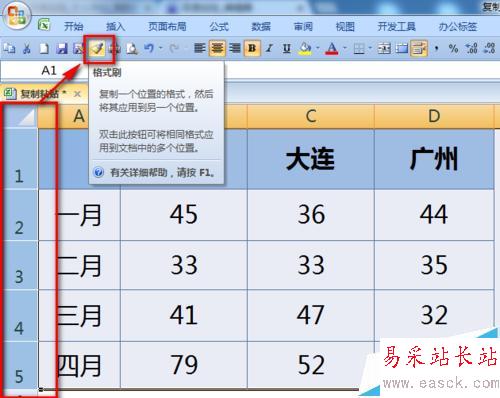Apply percent style format

click(453, 49)
